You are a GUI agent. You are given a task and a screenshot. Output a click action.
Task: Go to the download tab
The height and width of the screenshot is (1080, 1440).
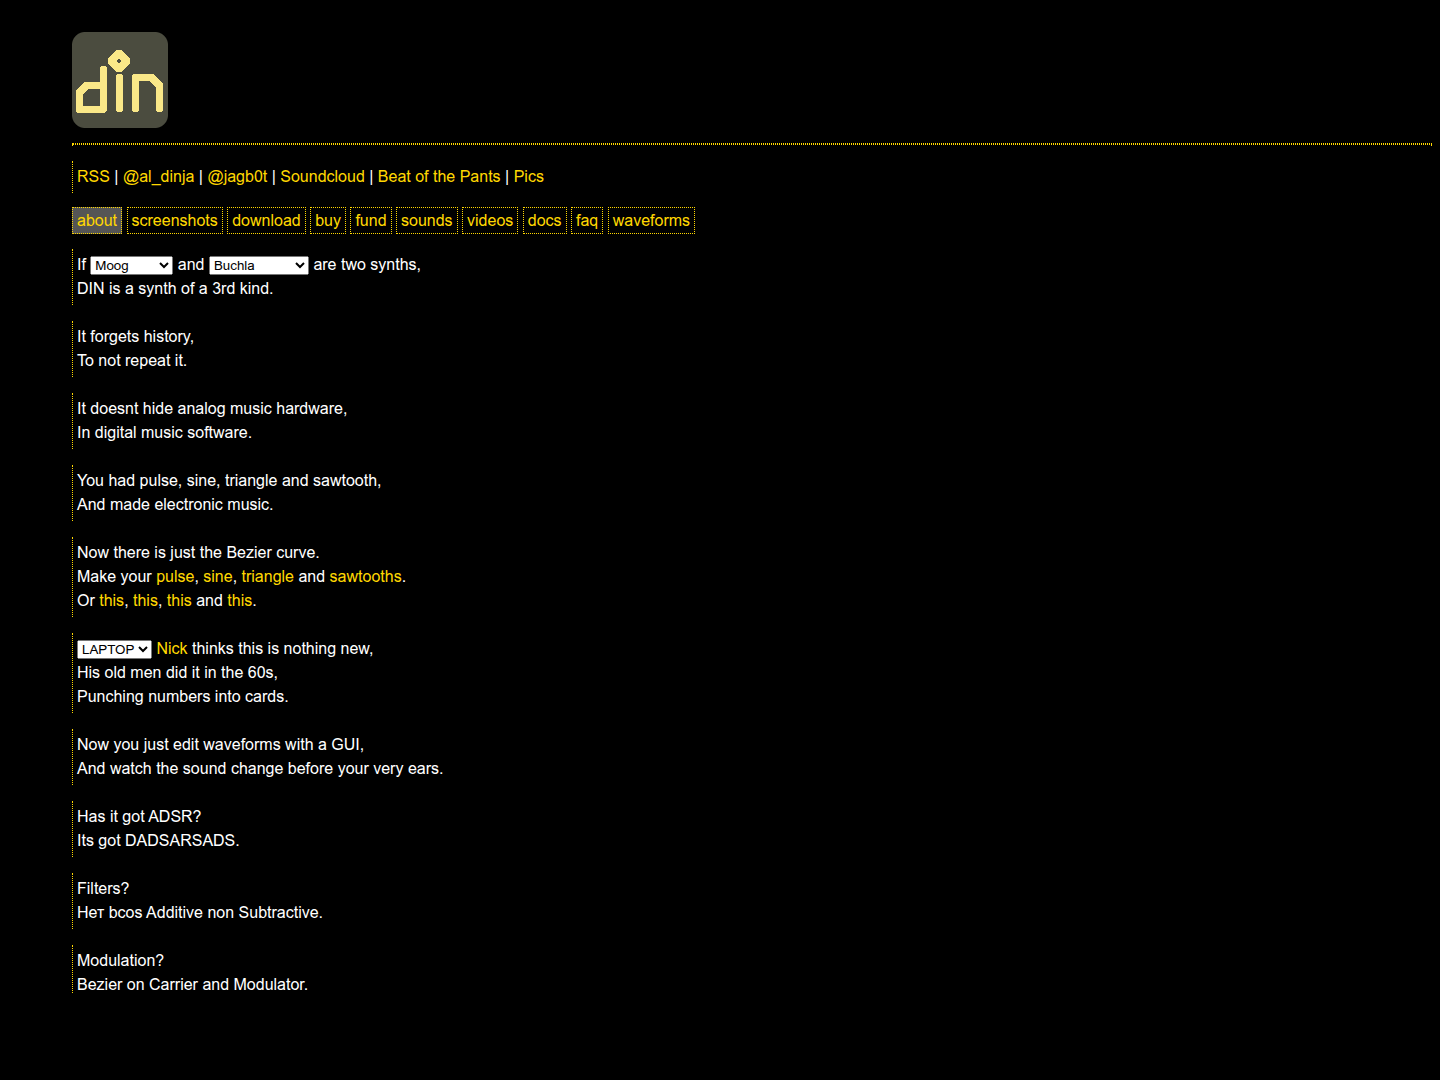[266, 221]
